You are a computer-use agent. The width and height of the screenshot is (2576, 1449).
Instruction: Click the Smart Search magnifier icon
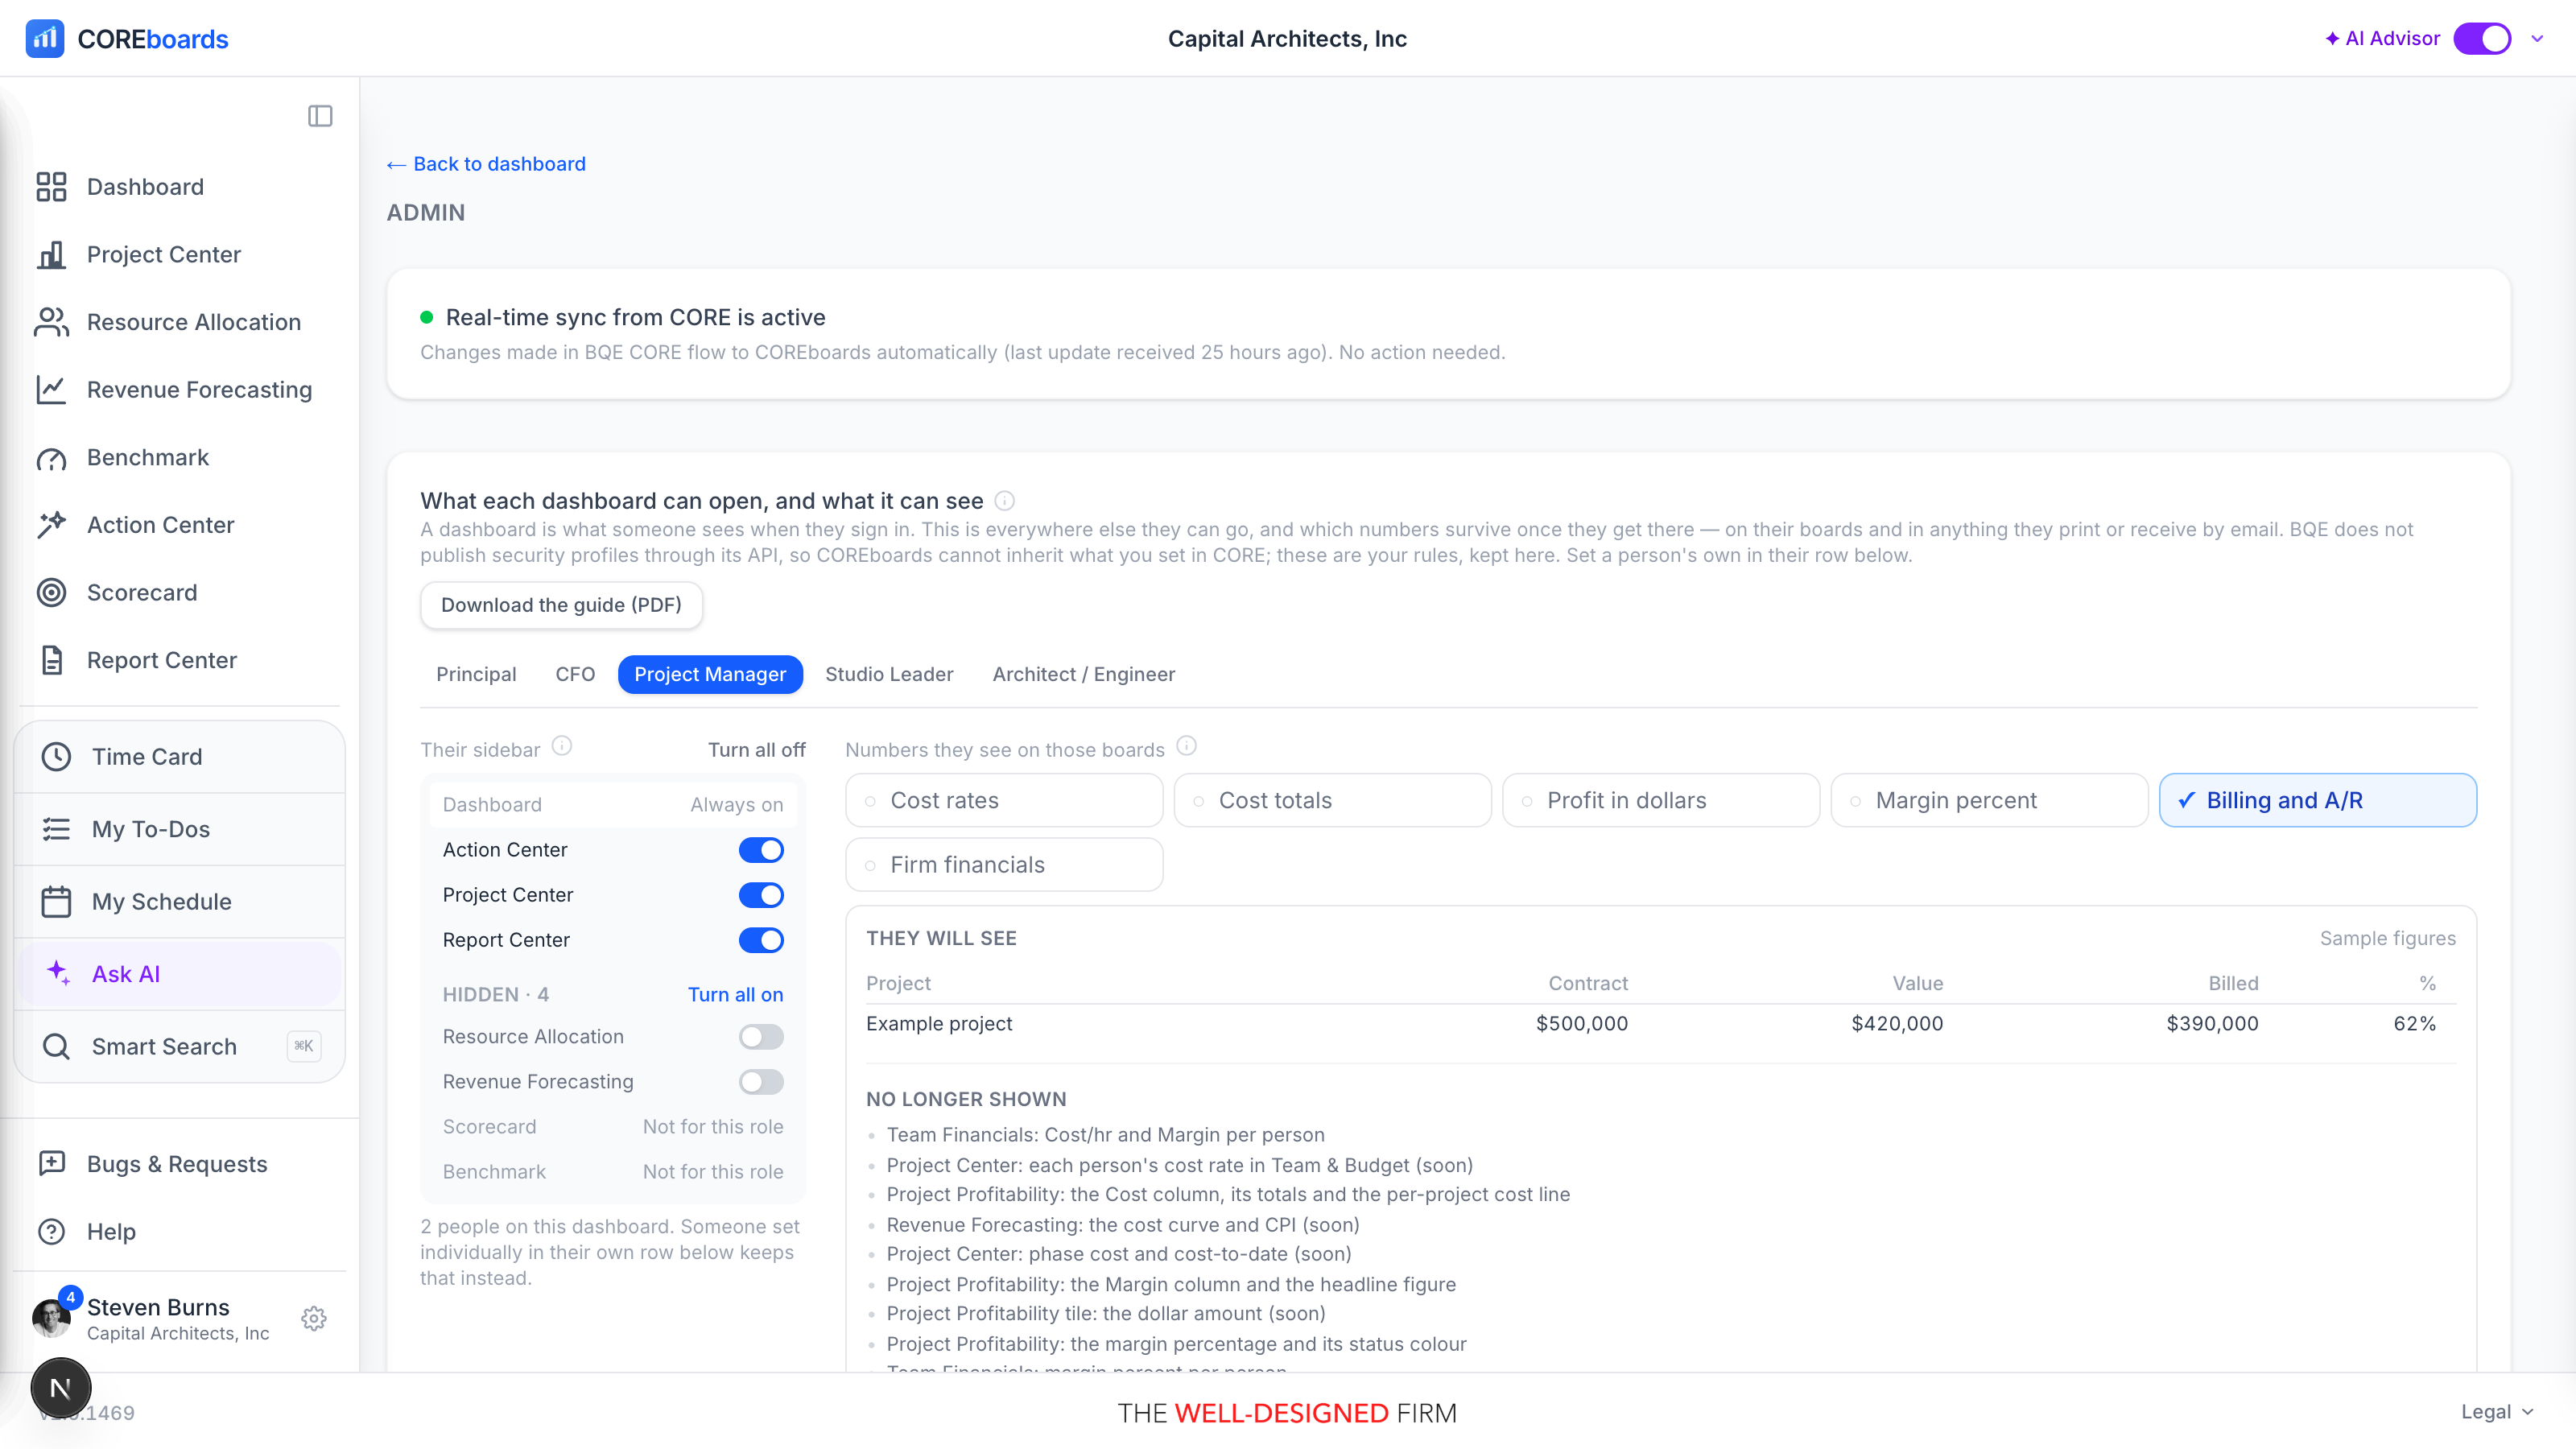tap(56, 1047)
